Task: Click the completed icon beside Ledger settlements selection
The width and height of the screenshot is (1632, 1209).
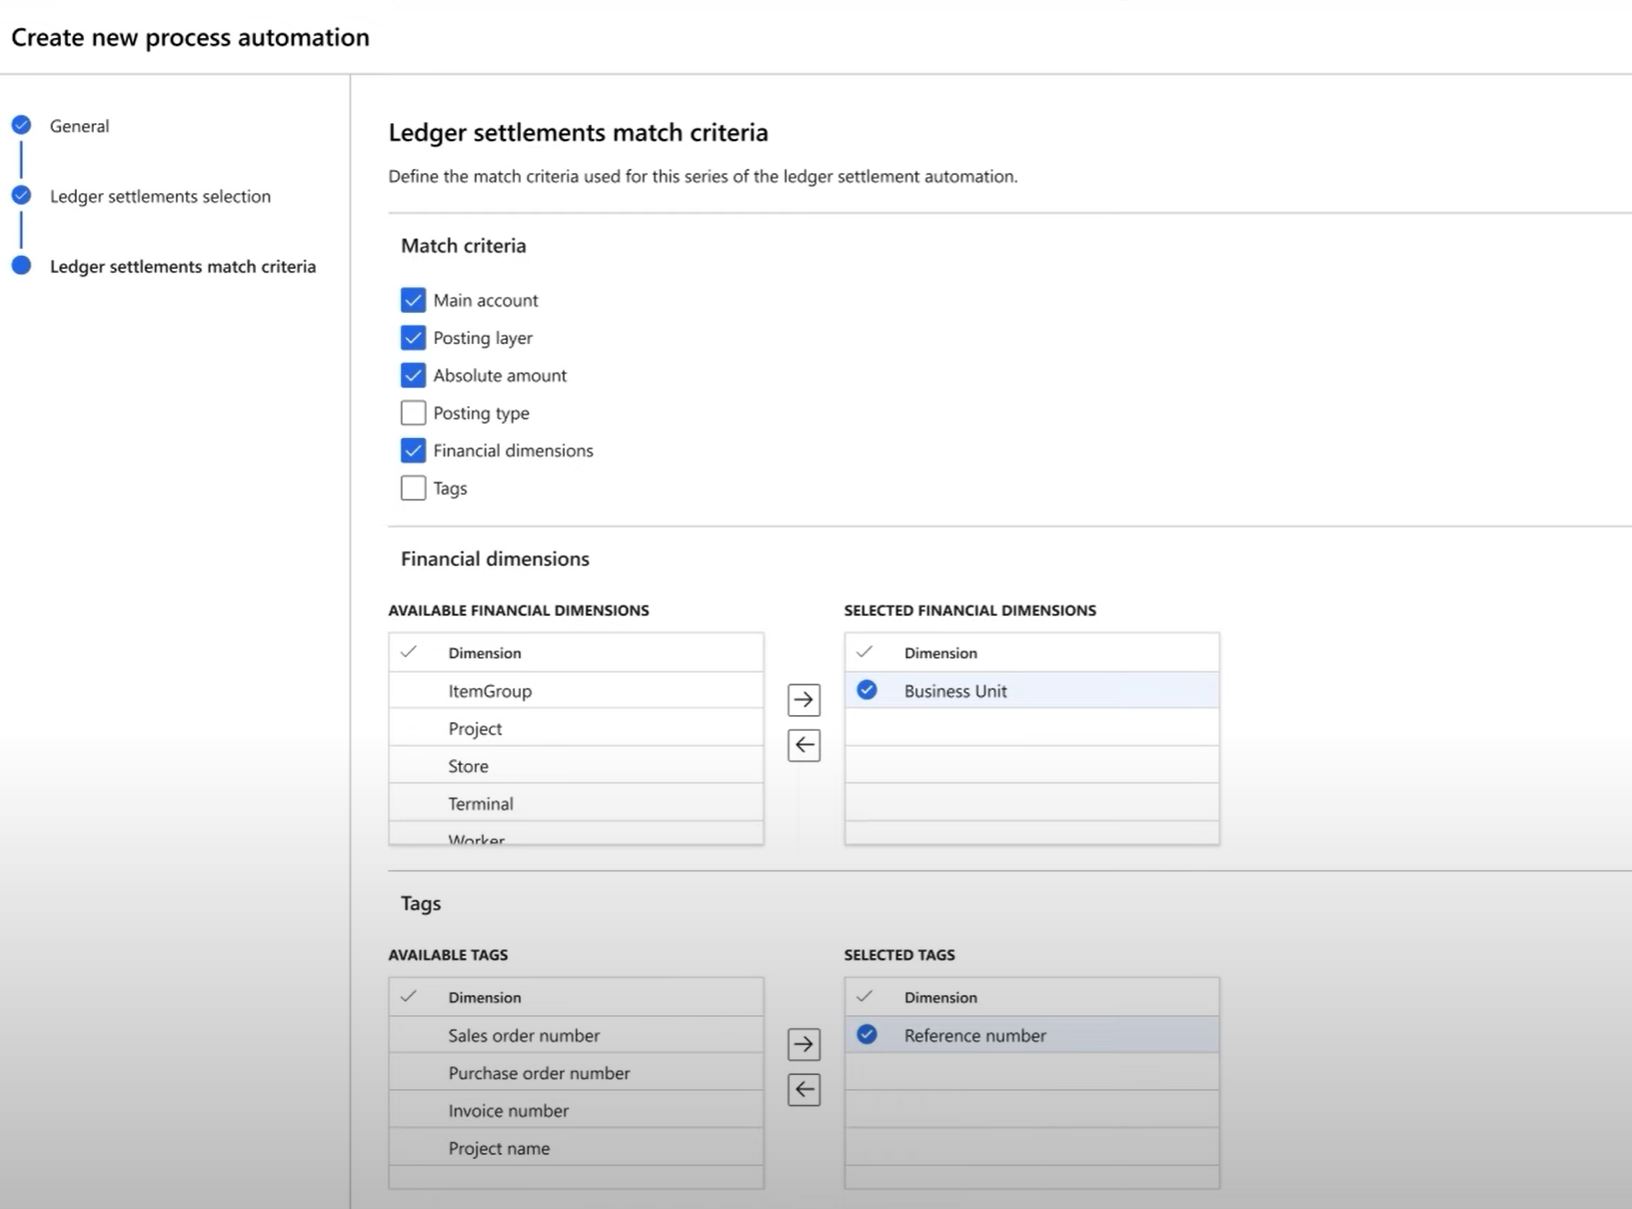Action: 22,196
